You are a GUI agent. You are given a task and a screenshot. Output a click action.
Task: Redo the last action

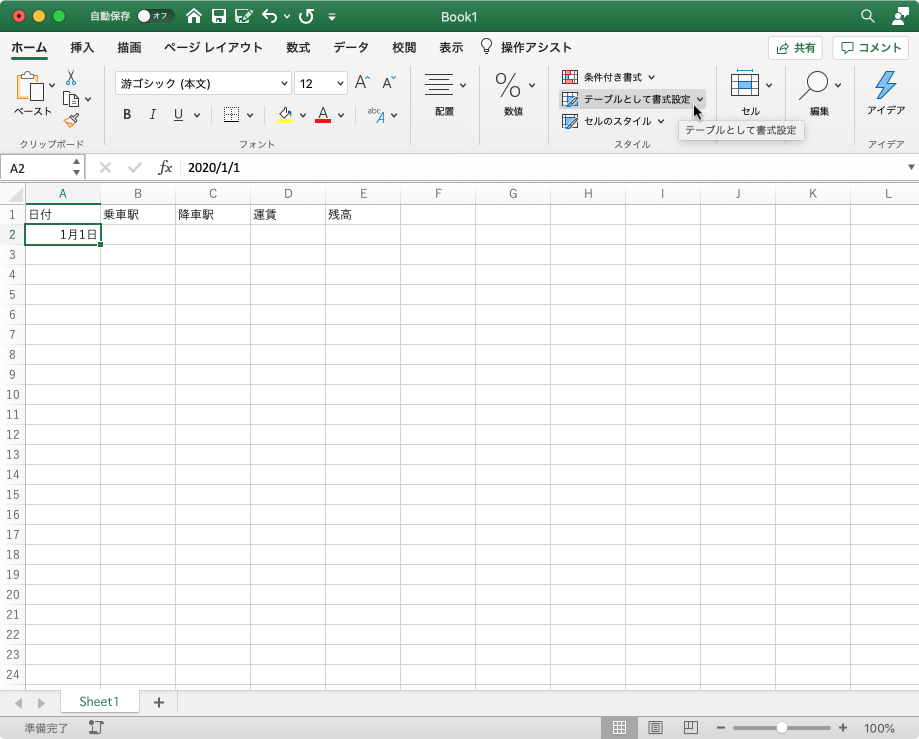click(x=307, y=16)
